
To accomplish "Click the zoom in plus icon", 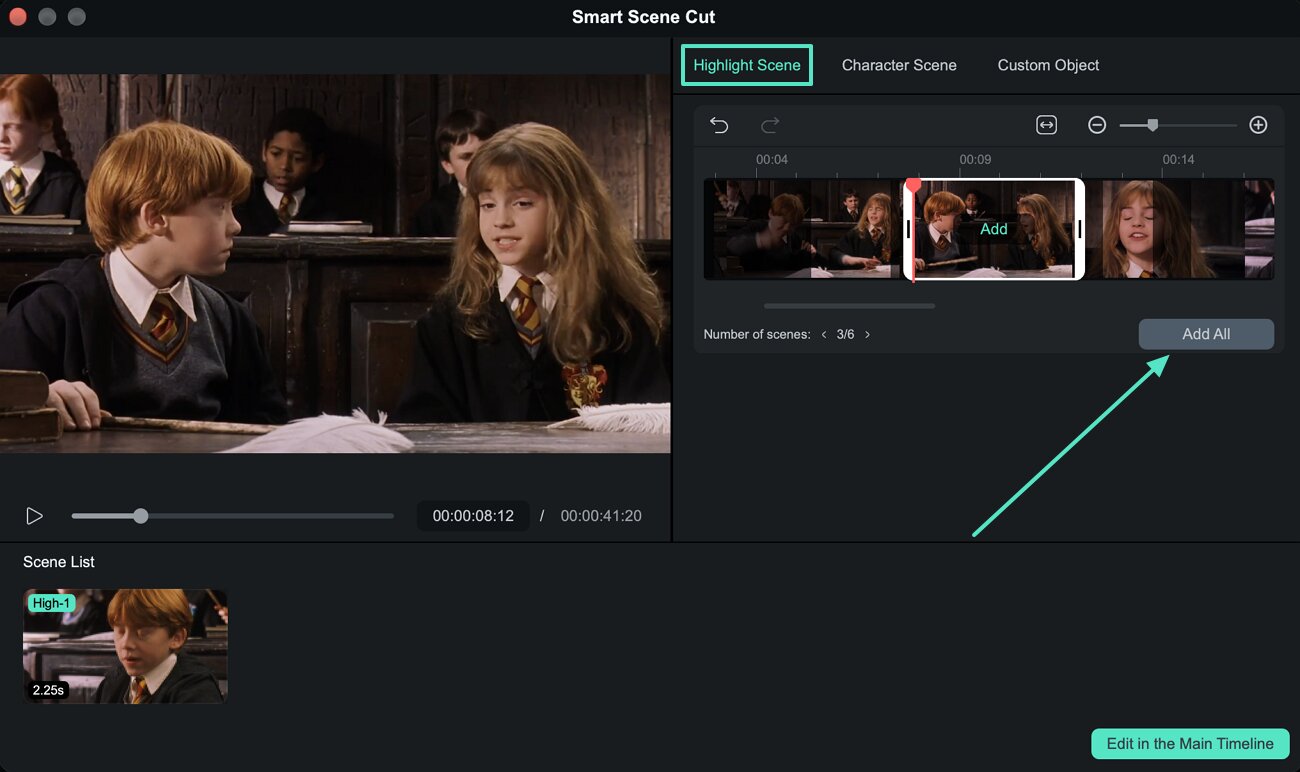I will (1258, 125).
